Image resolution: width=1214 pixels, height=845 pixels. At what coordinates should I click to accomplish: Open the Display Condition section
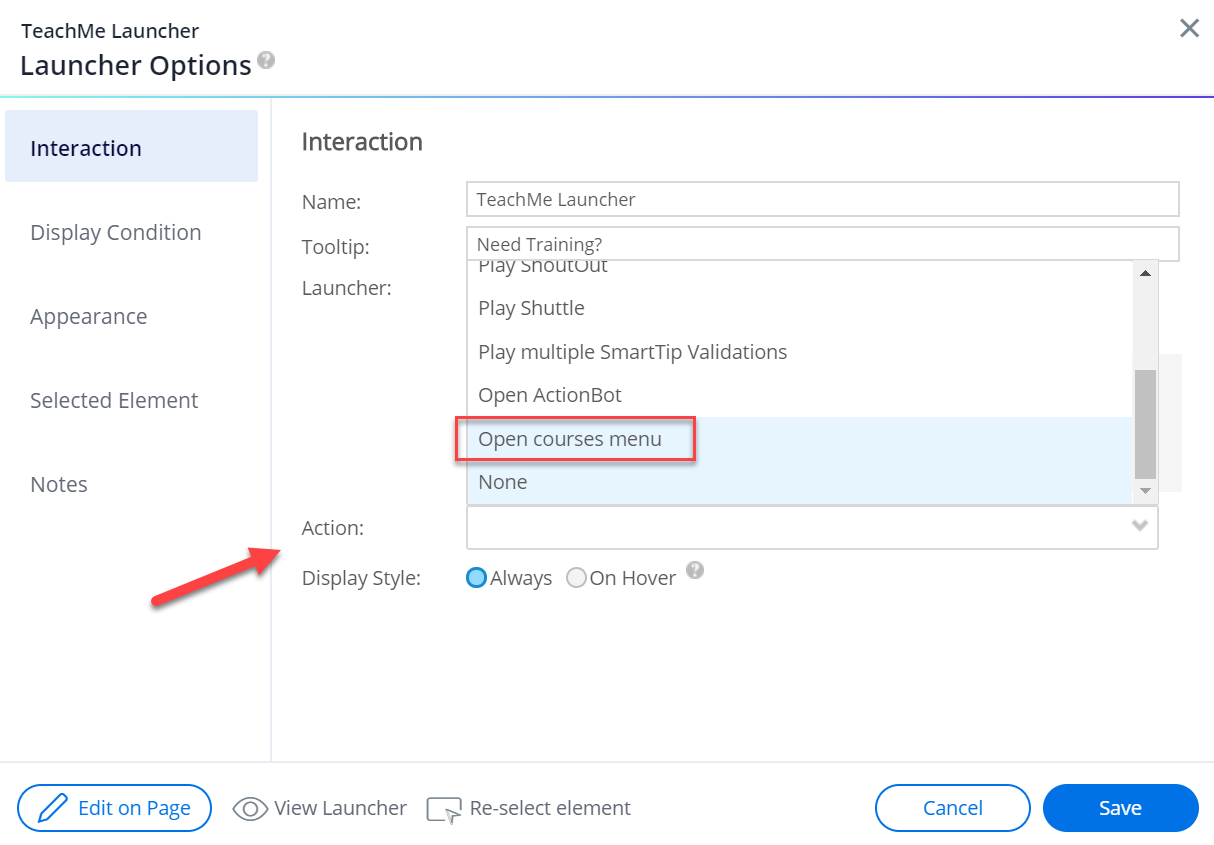(115, 232)
